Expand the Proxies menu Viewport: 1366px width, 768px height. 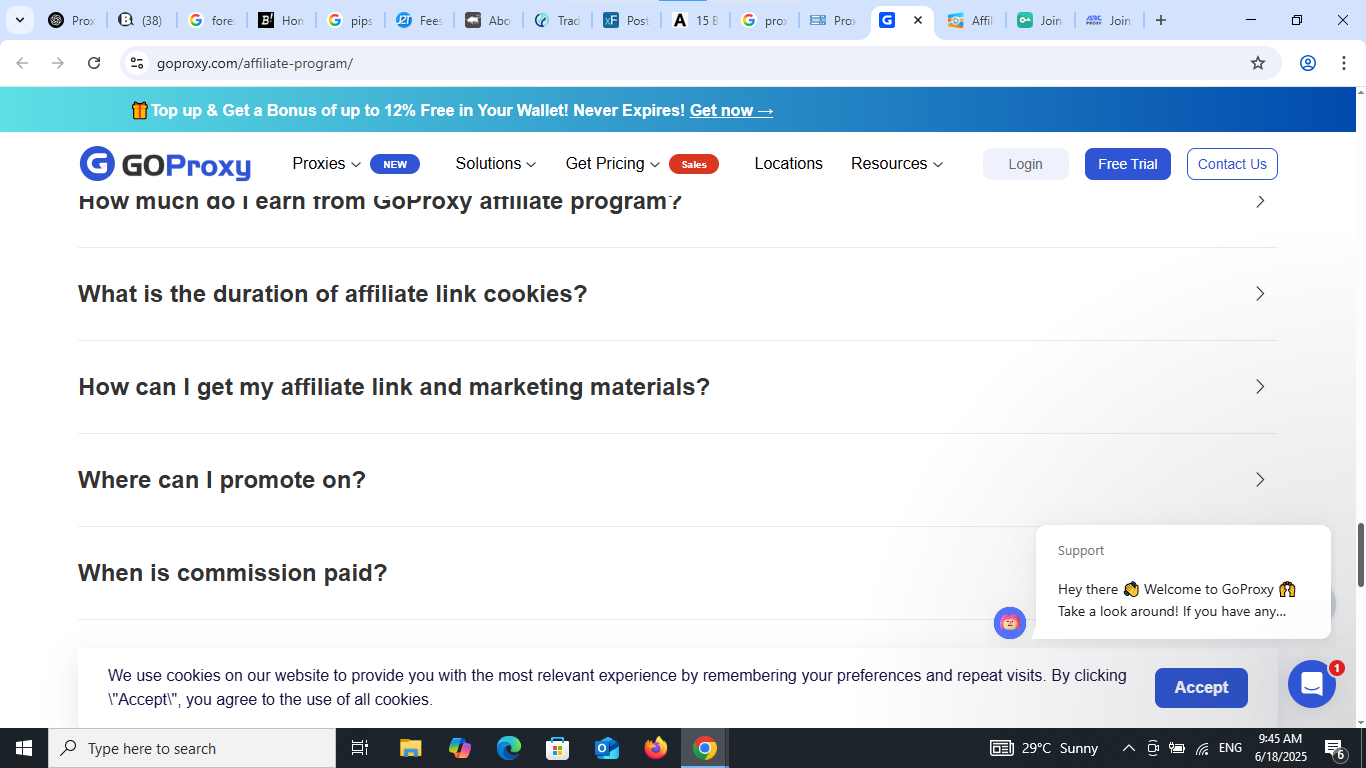click(327, 164)
